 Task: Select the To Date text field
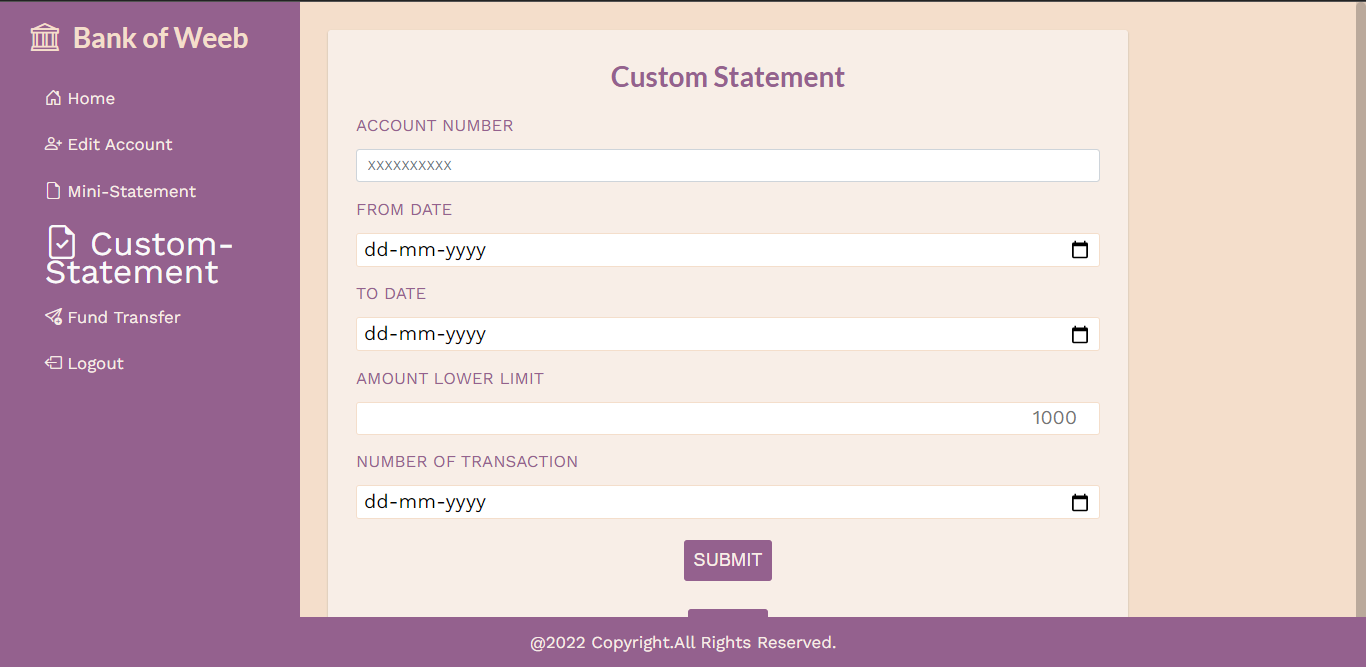click(700, 334)
